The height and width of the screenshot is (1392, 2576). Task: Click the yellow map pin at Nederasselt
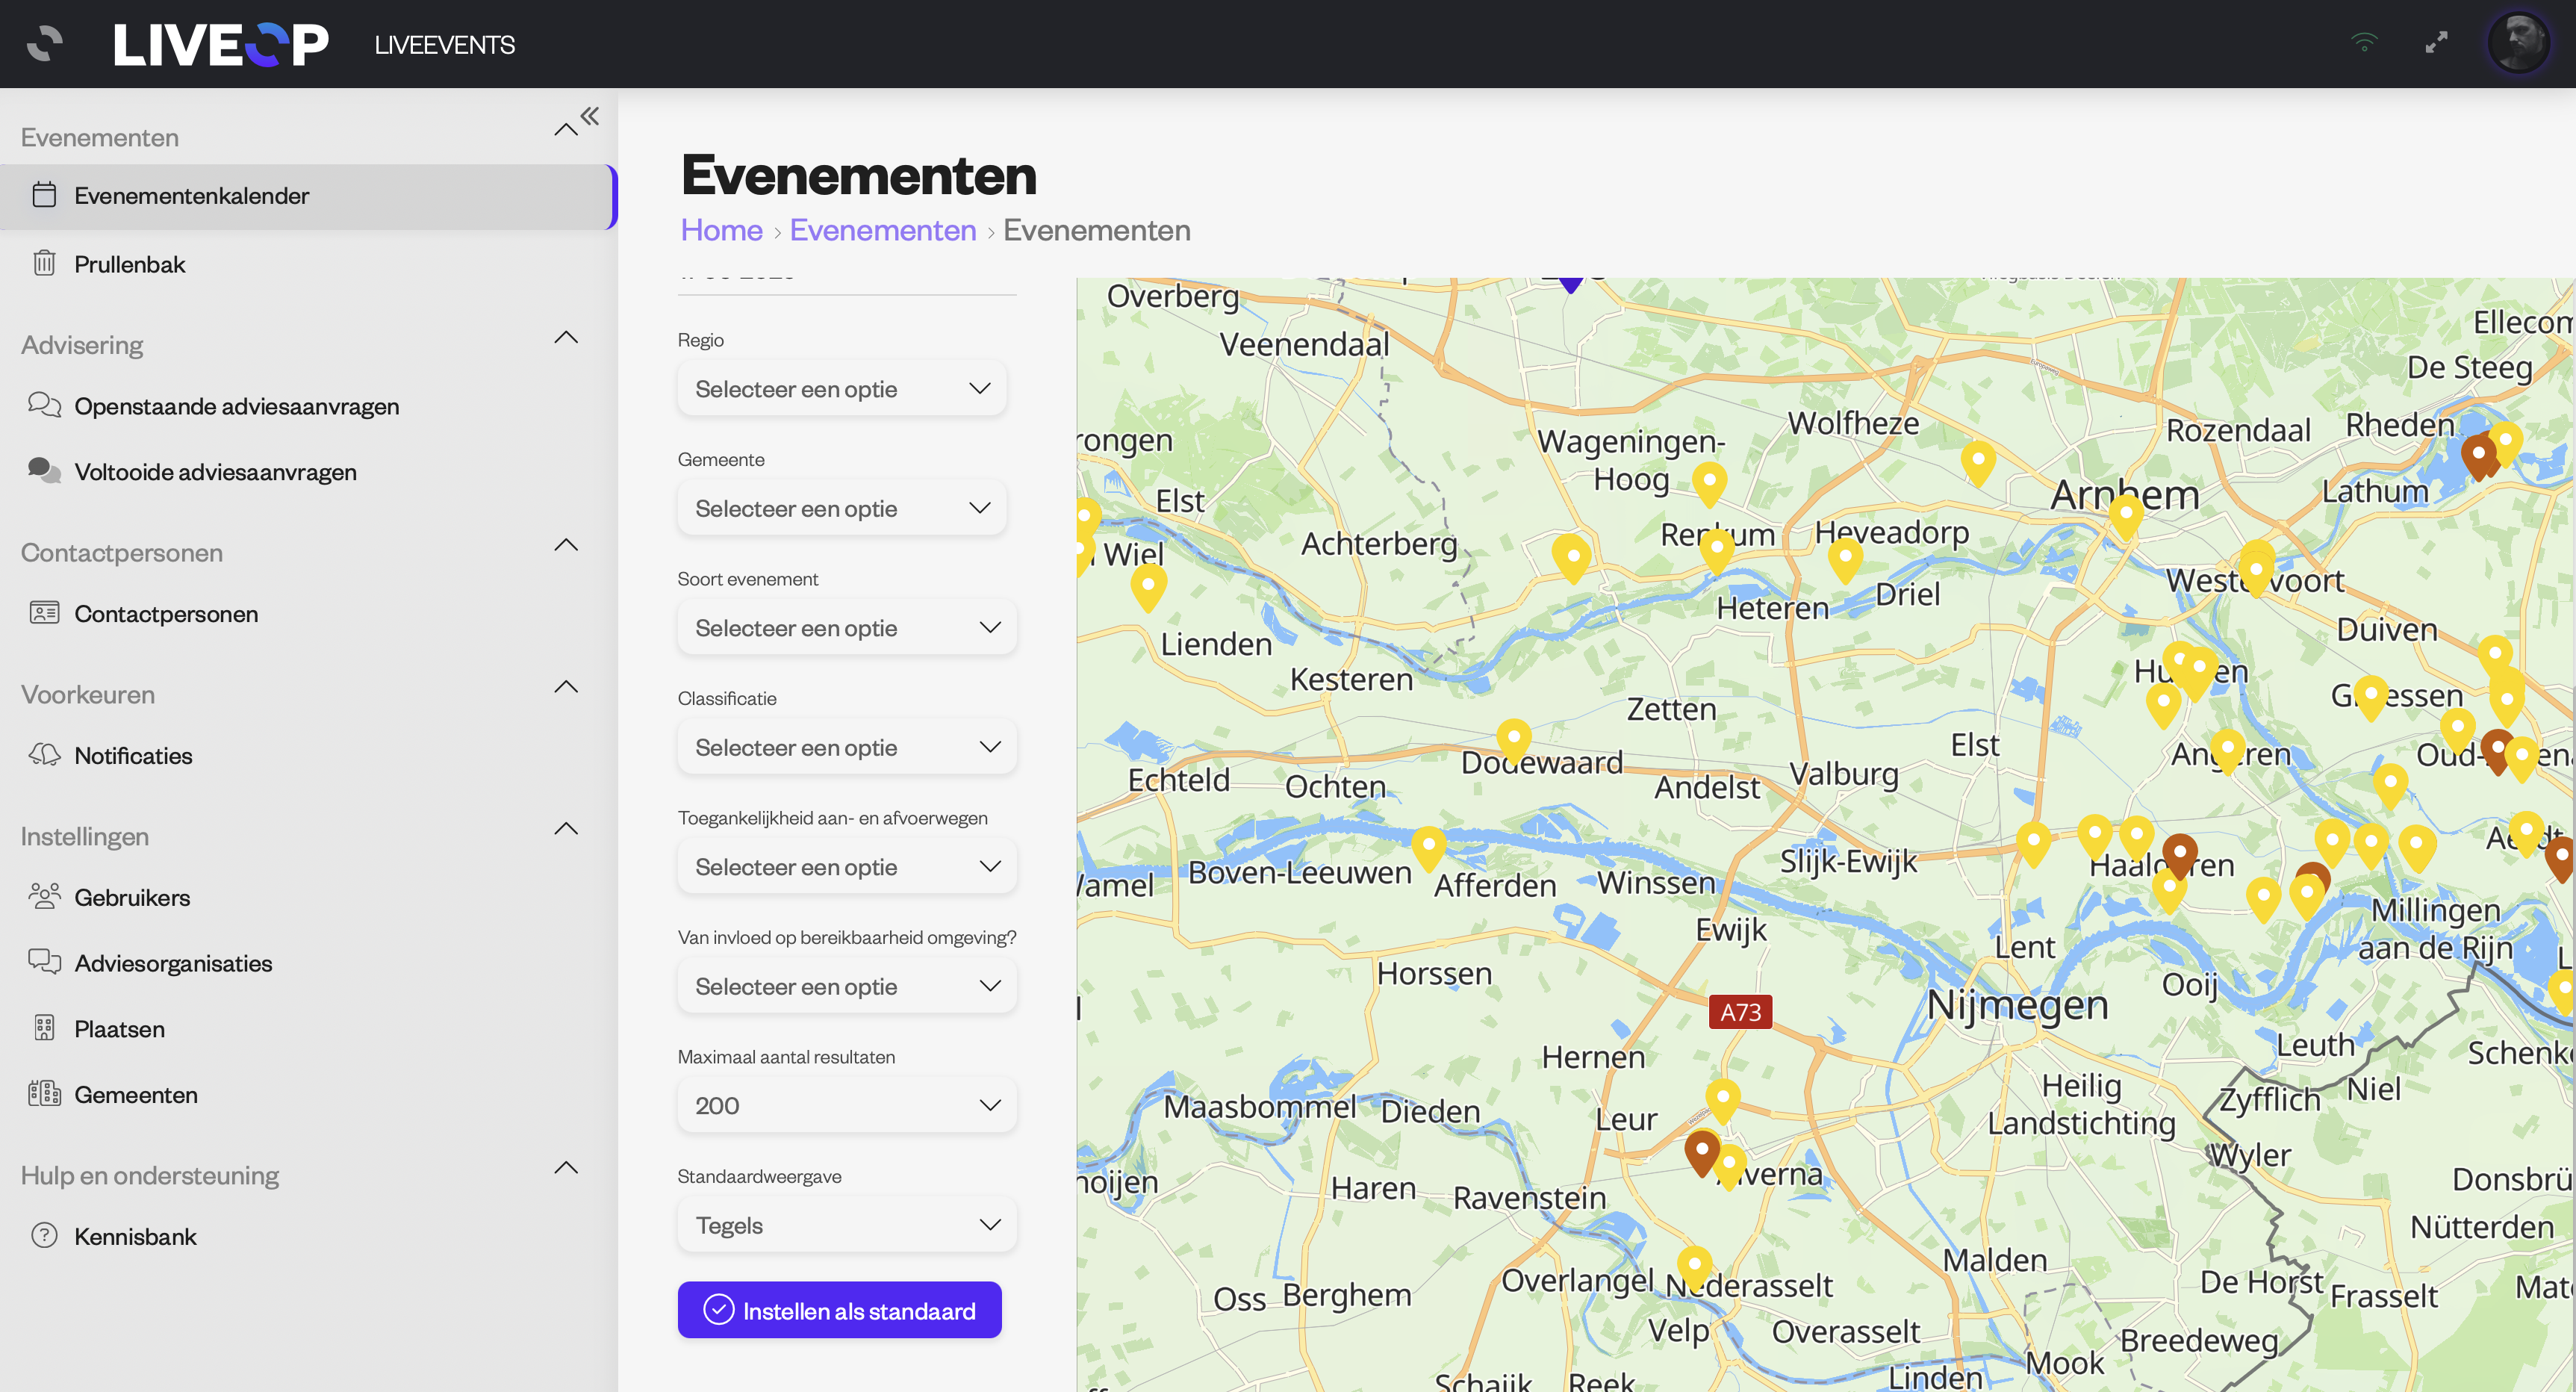(1694, 1269)
